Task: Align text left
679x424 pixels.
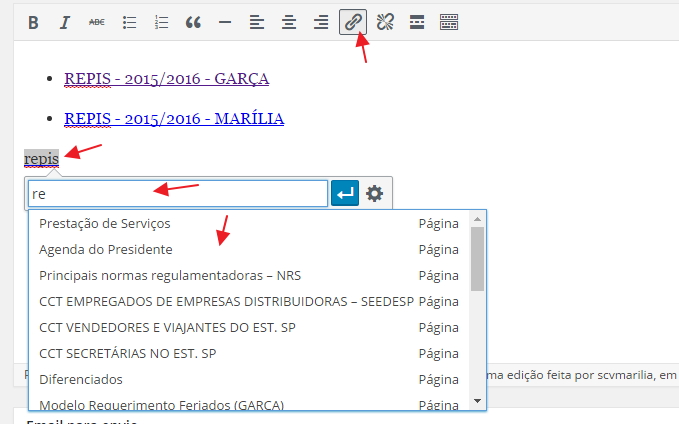Action: 257,22
